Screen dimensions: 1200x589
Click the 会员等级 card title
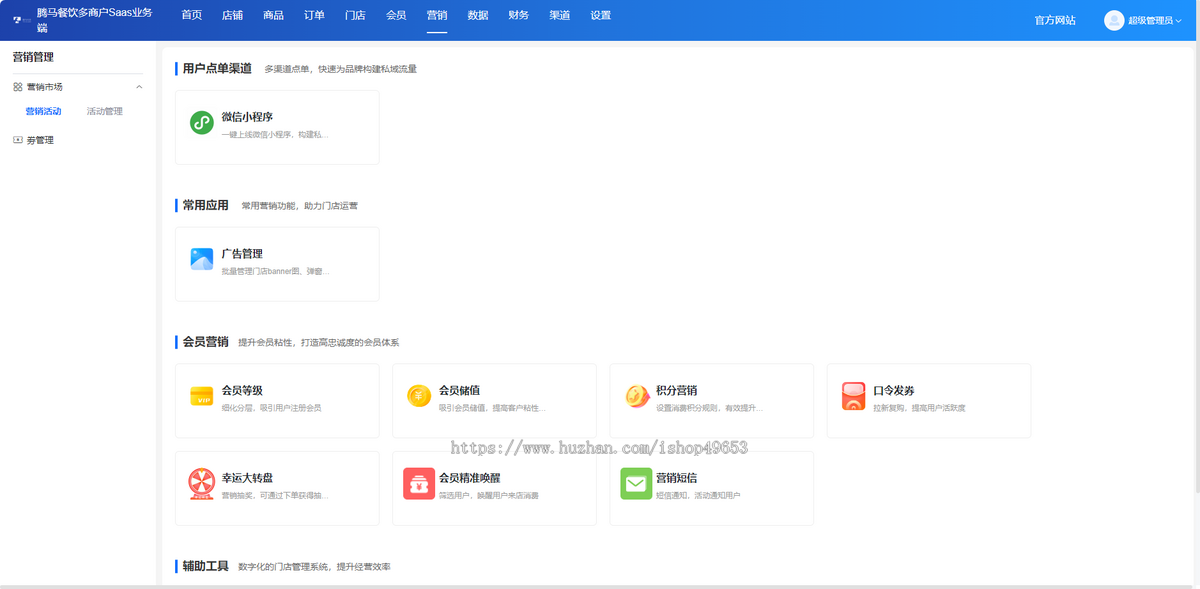[x=242, y=391]
